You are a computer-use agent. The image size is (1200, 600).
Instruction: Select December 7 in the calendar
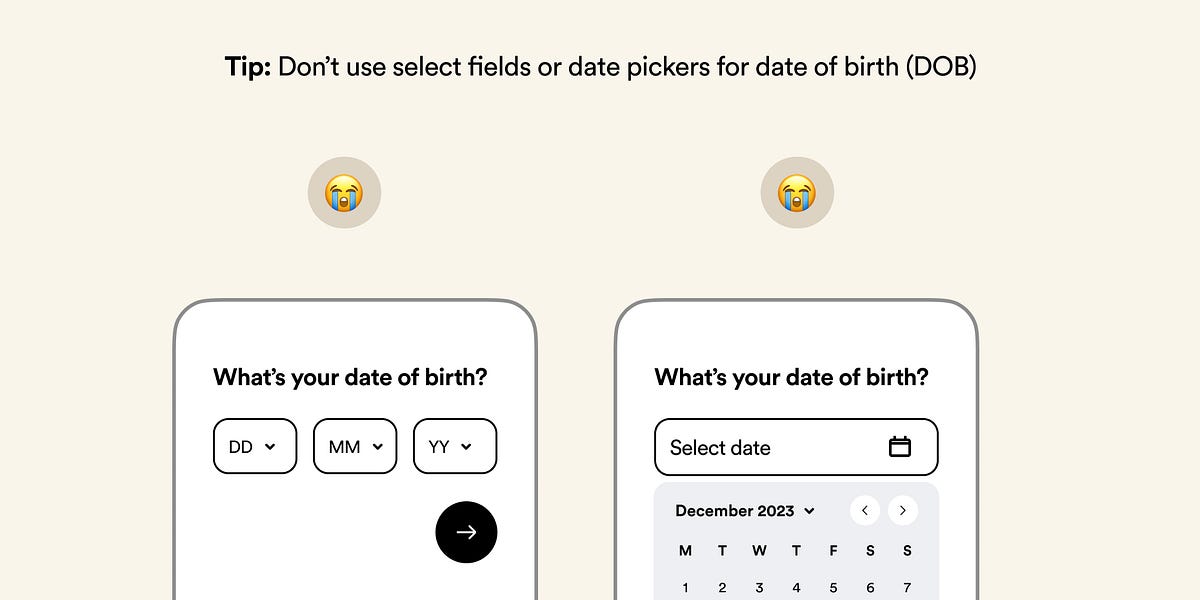coord(907,587)
